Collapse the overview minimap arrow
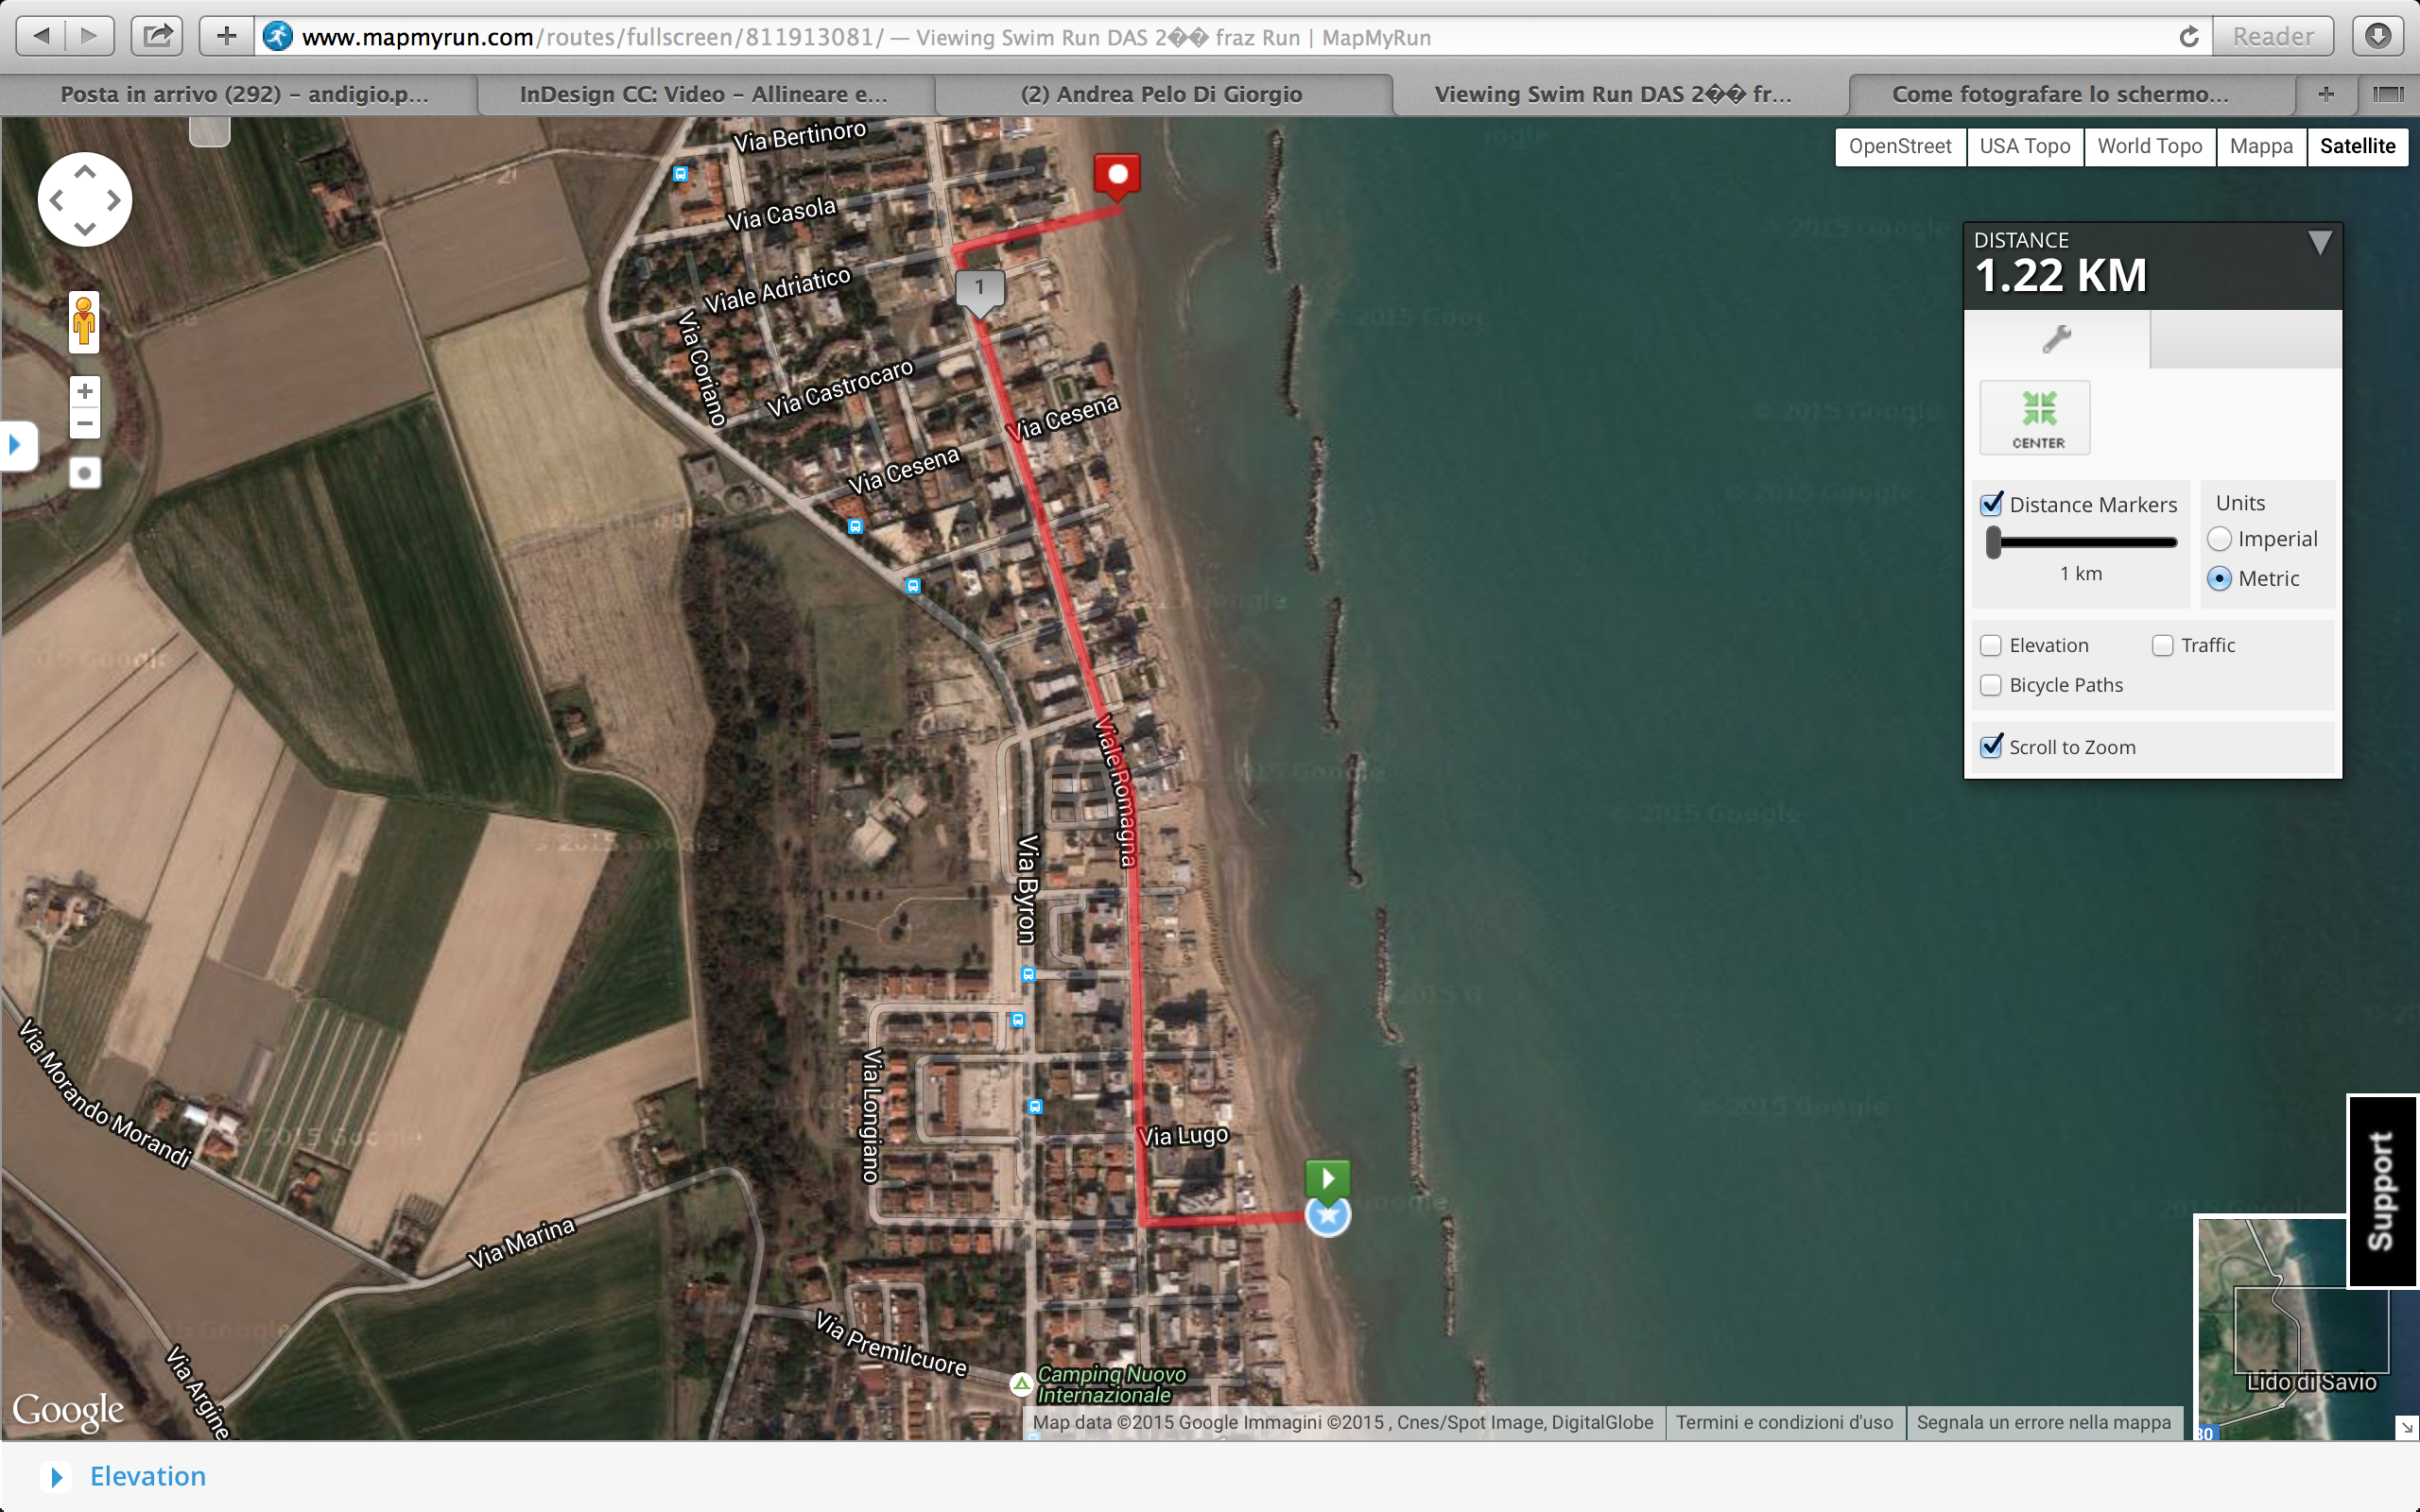The height and width of the screenshot is (1512, 2420). pos(2406,1427)
